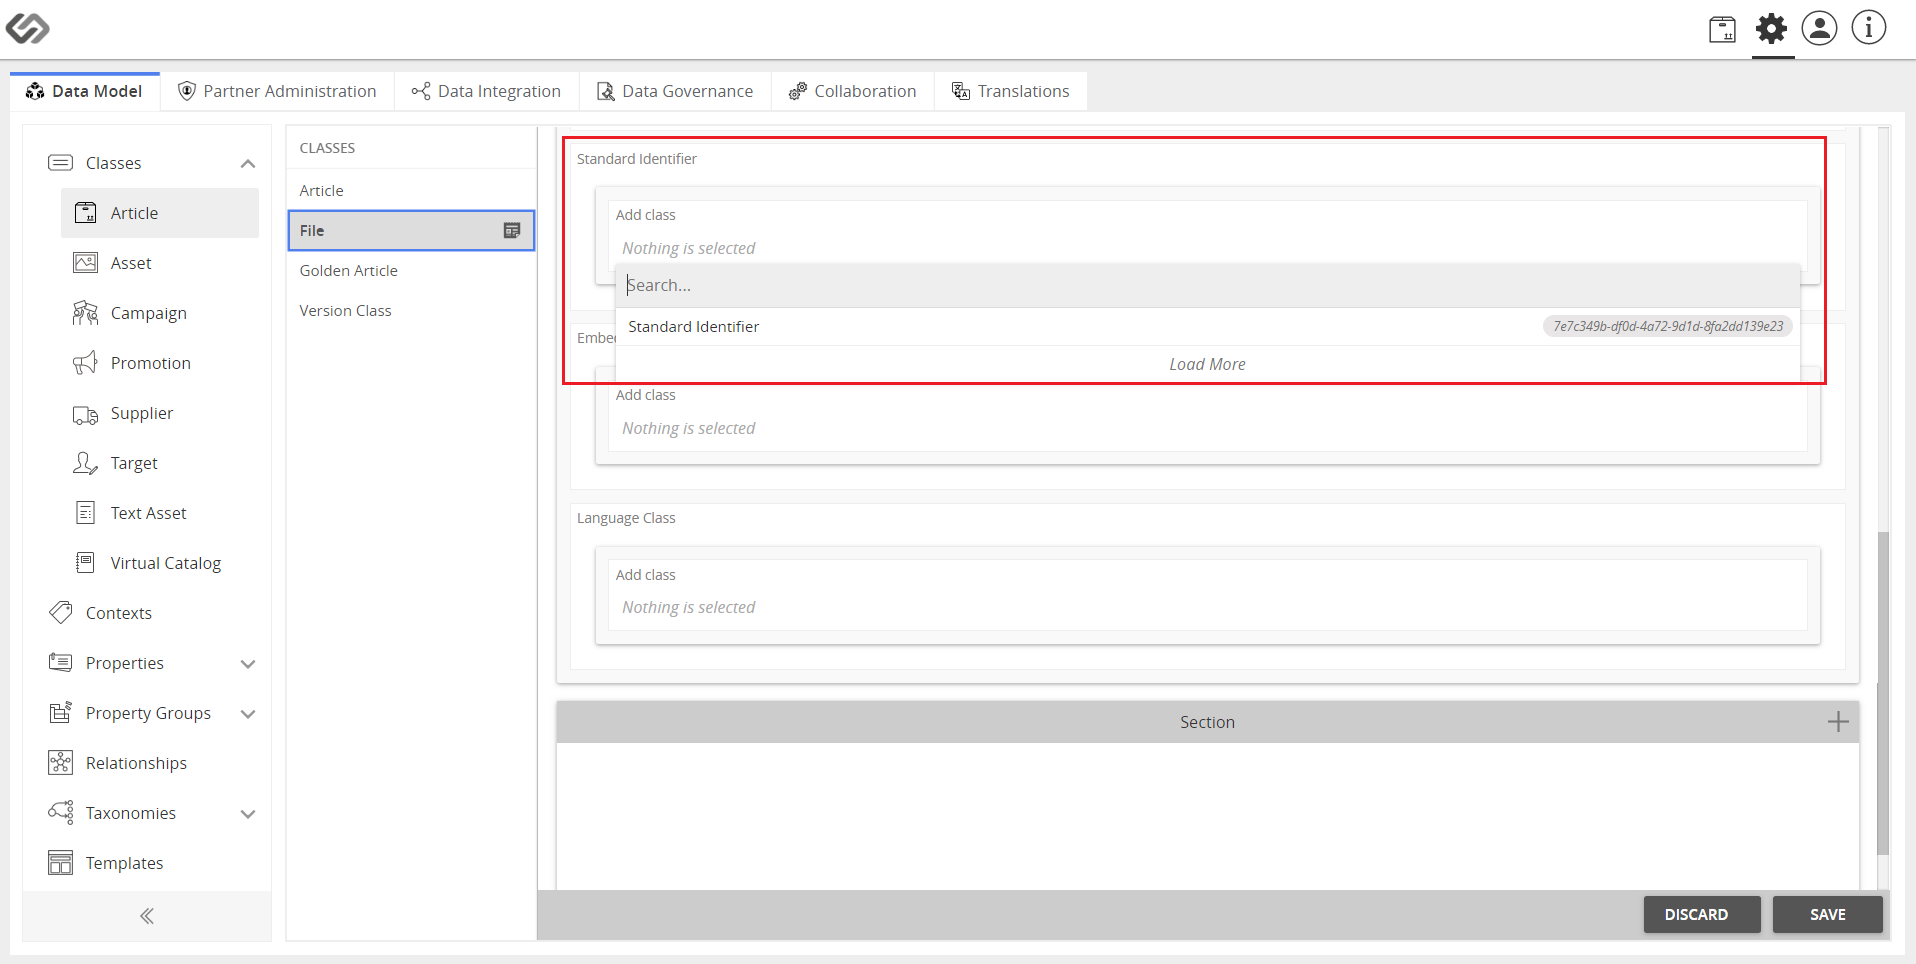The width and height of the screenshot is (1916, 964).
Task: Open Virtual Catalog in sidebar
Action: coord(160,563)
